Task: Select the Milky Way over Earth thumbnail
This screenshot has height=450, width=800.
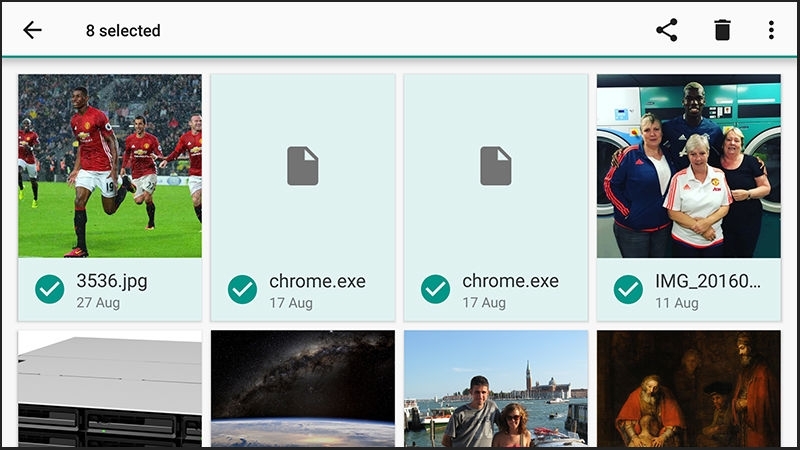Action: click(303, 389)
